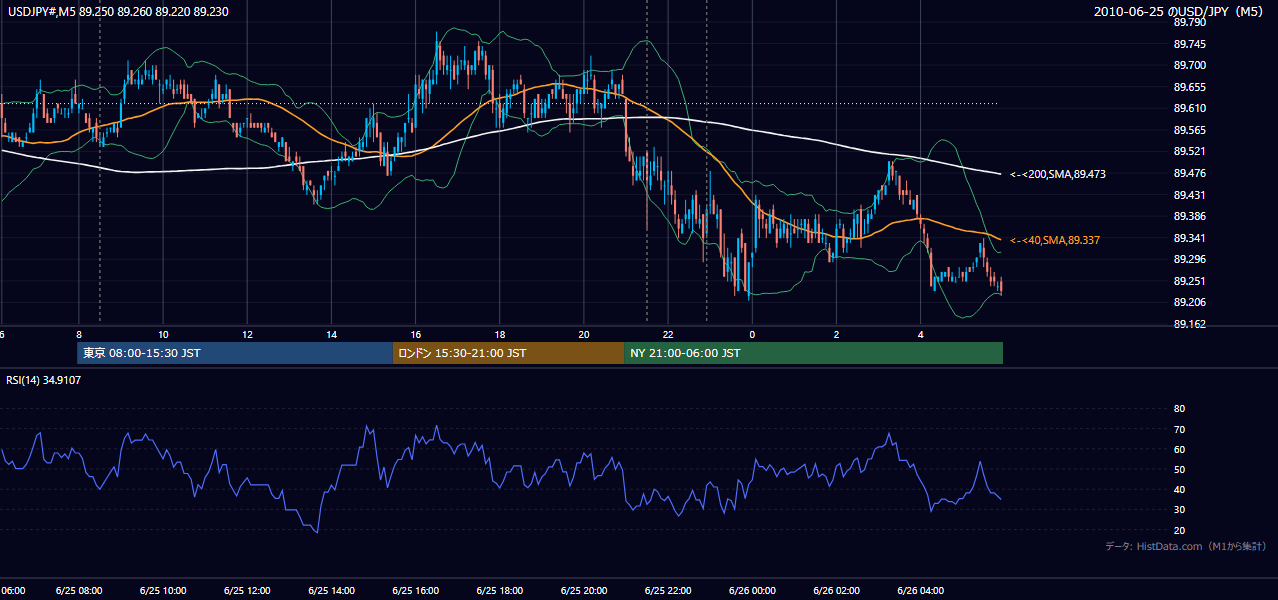Click price axis value 89.251
This screenshot has width=1278, height=600.
1189,281
